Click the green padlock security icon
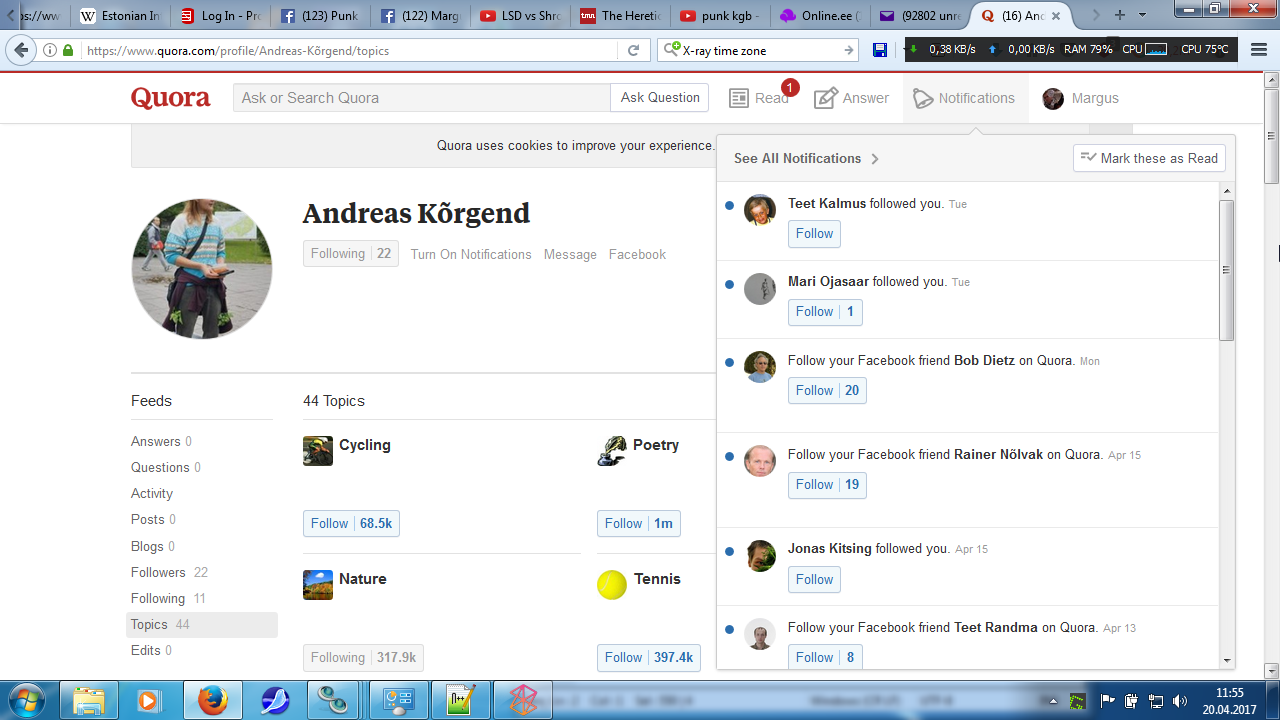The image size is (1280, 720). tap(68, 50)
